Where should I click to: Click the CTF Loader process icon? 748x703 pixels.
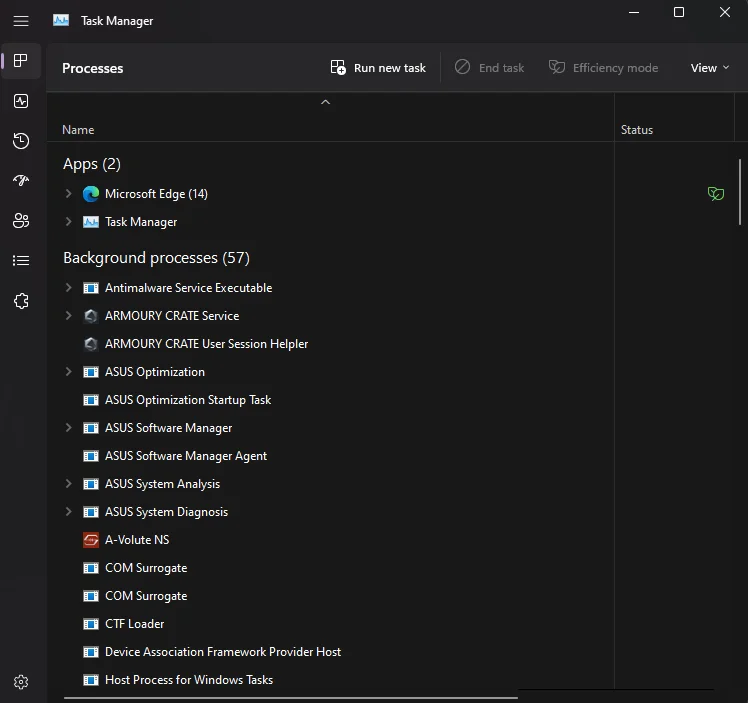tap(91, 624)
